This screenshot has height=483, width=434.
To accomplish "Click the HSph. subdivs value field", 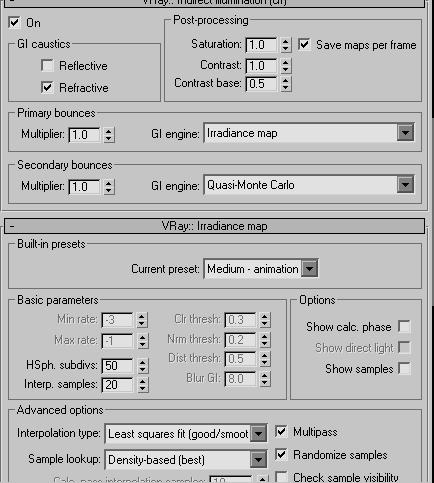I will 117,366.
